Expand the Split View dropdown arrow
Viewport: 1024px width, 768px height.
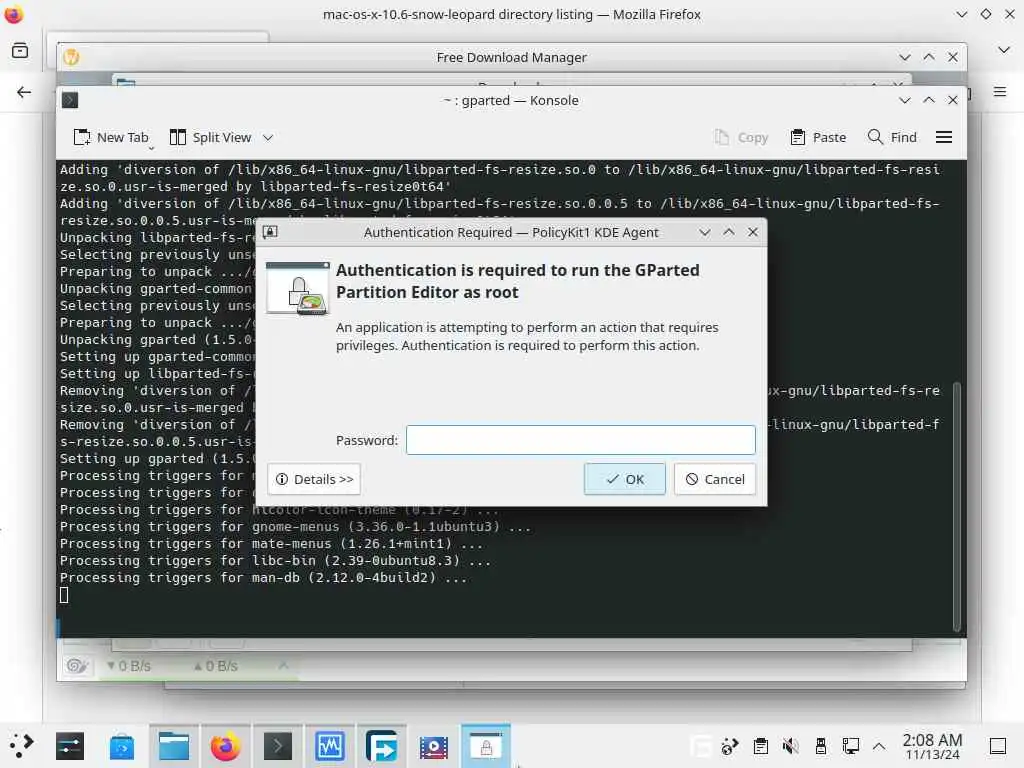[x=268, y=137]
